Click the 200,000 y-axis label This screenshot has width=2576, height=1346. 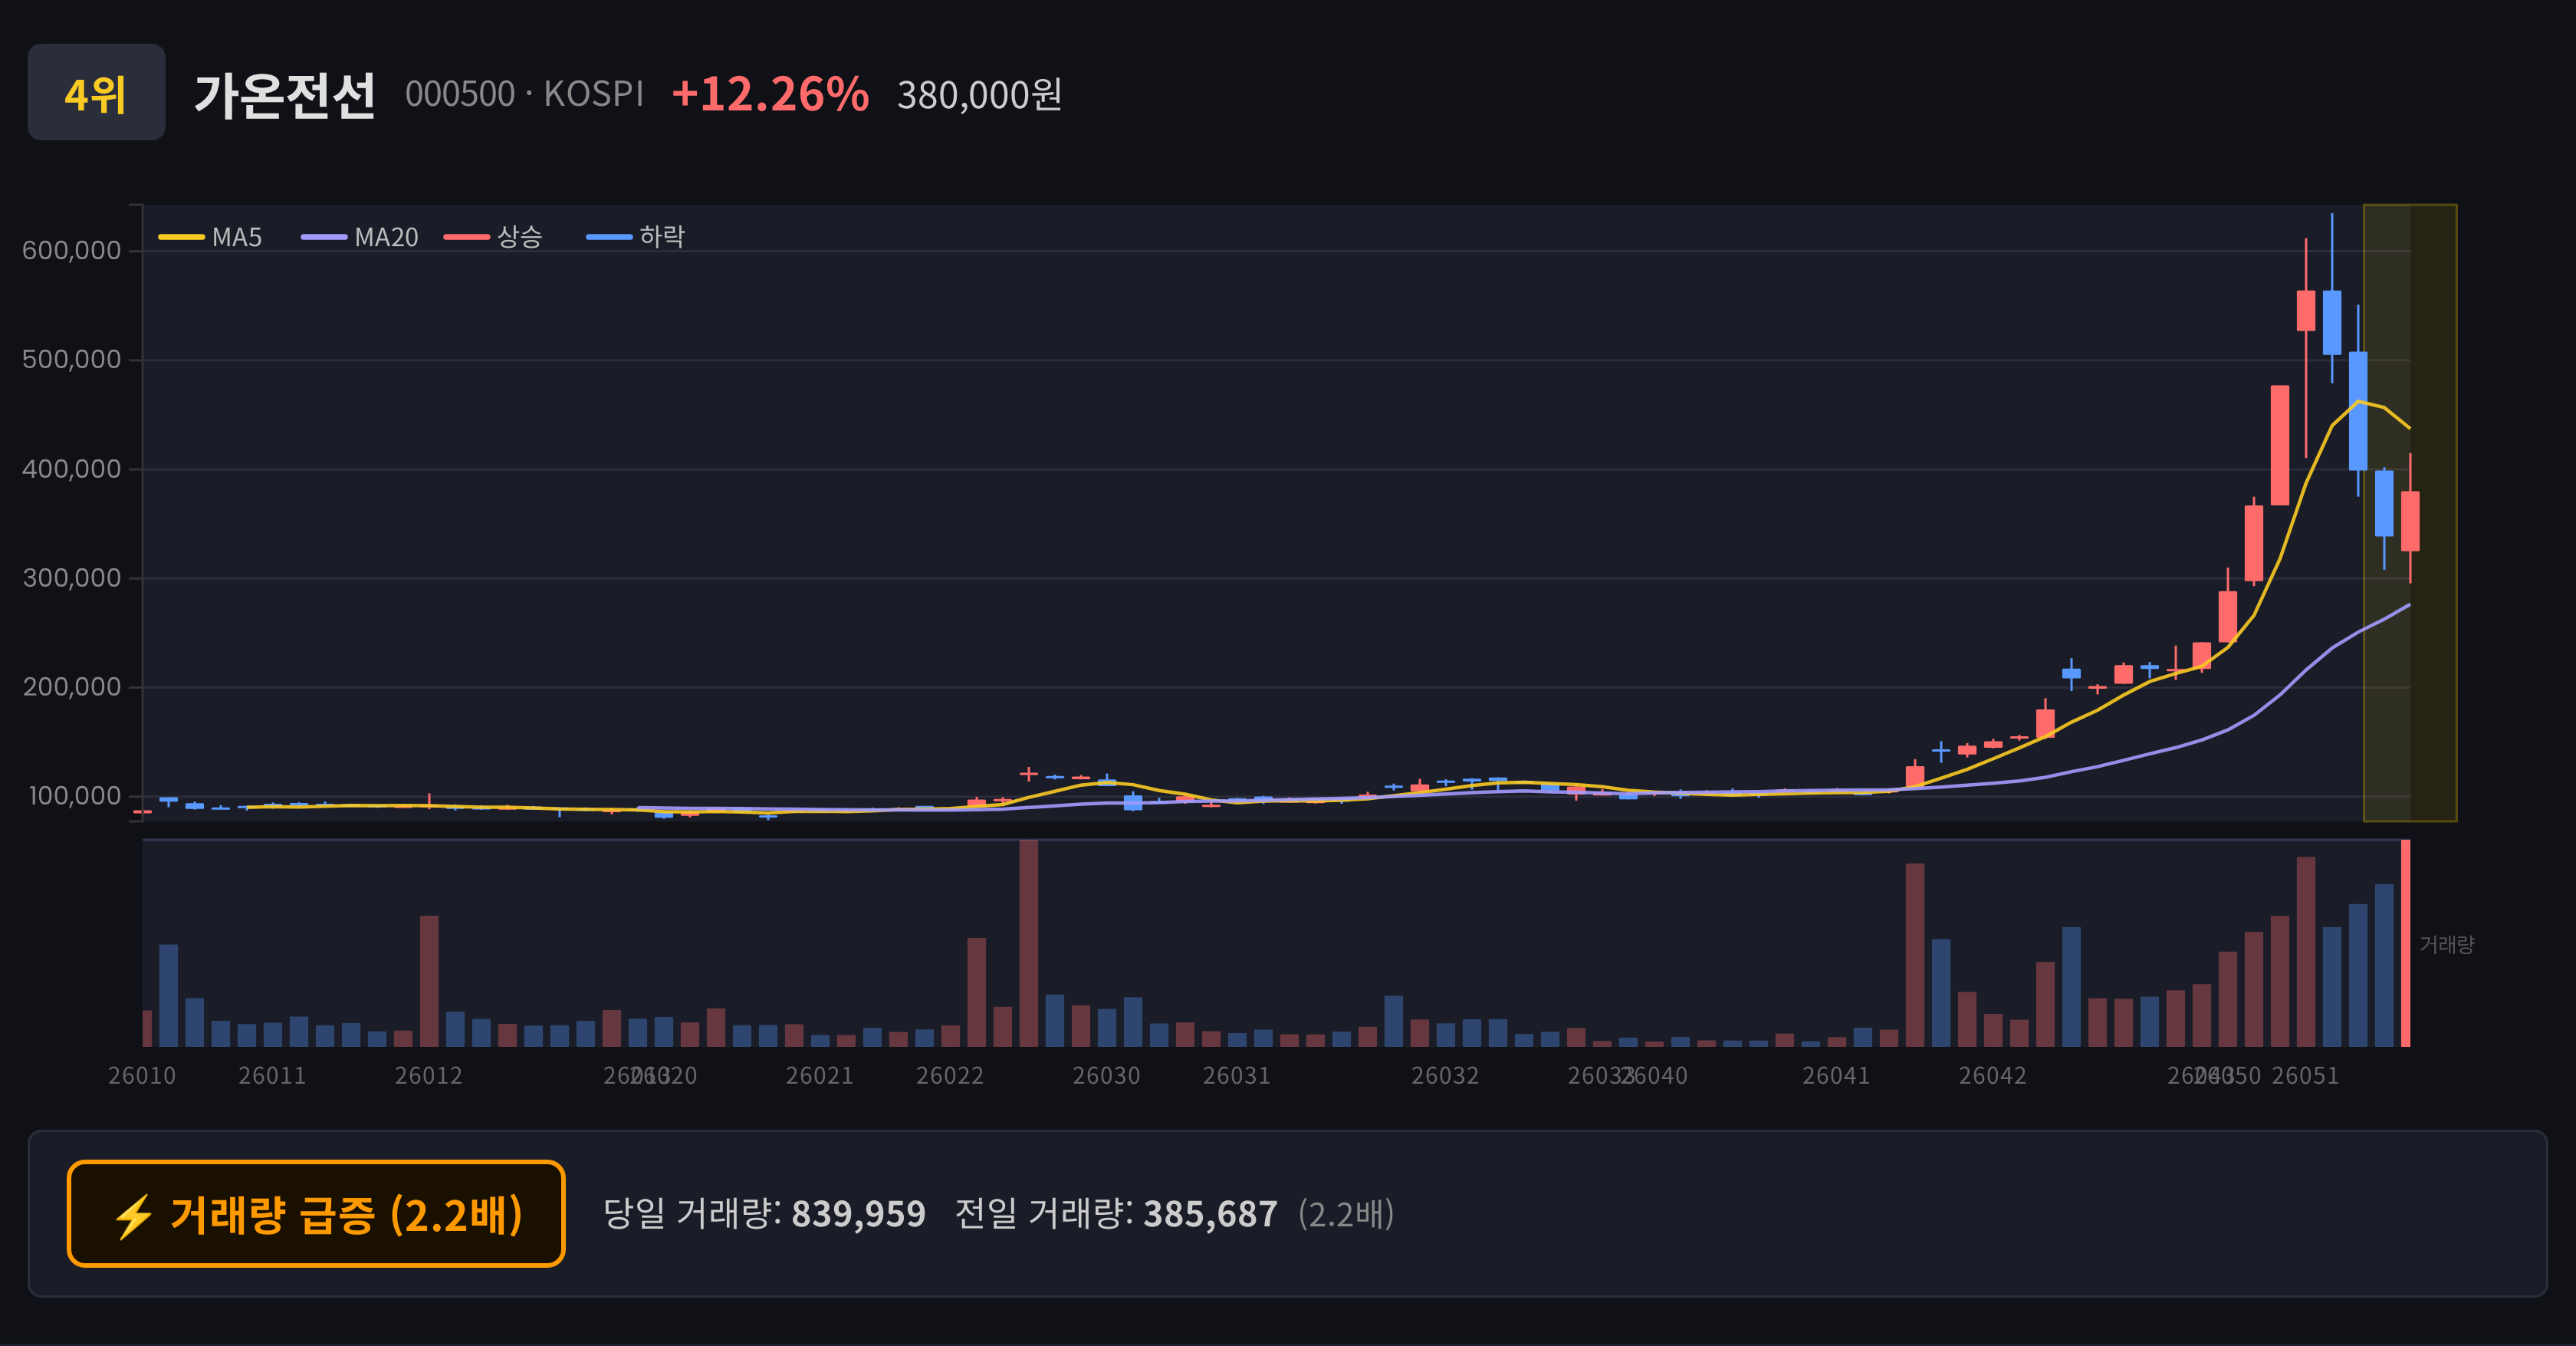click(x=72, y=686)
